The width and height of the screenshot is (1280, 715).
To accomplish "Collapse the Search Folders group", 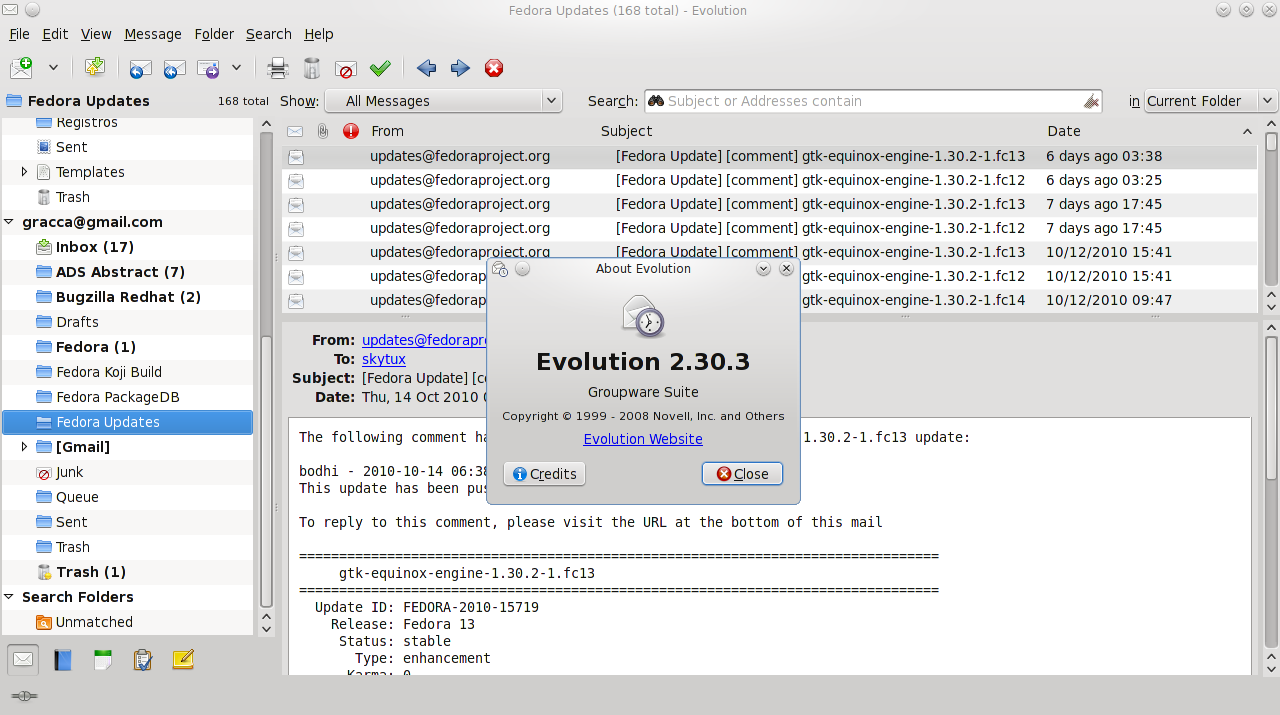I will point(10,597).
